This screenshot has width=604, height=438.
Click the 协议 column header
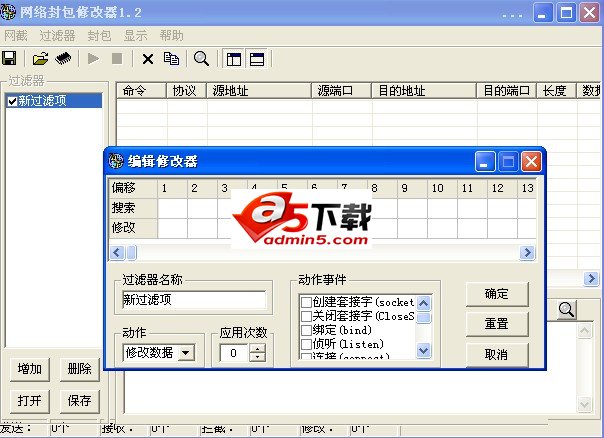[187, 91]
